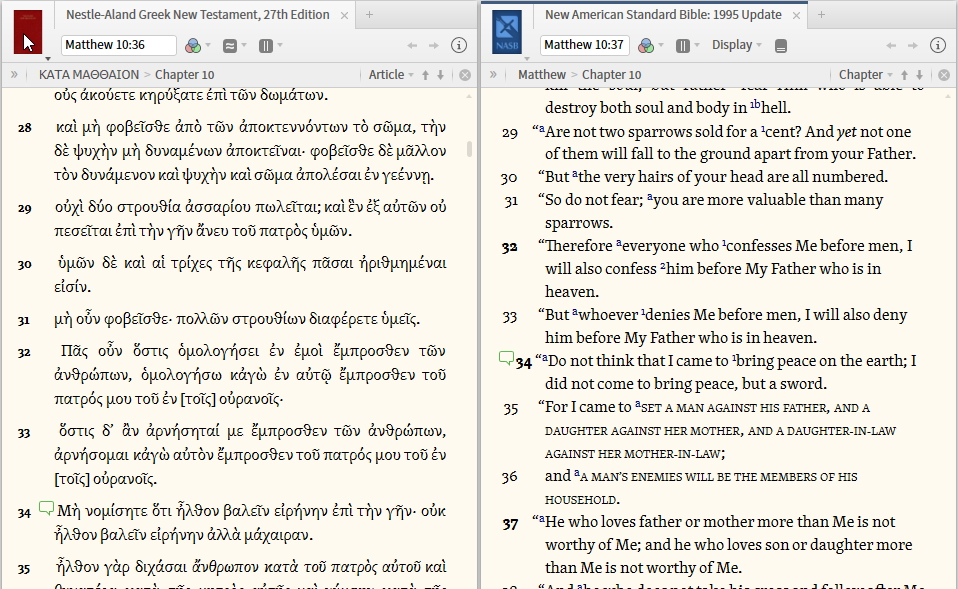Jump to next Chapter in NASB panel
Viewport: 958px width, 589px height.
919,75
